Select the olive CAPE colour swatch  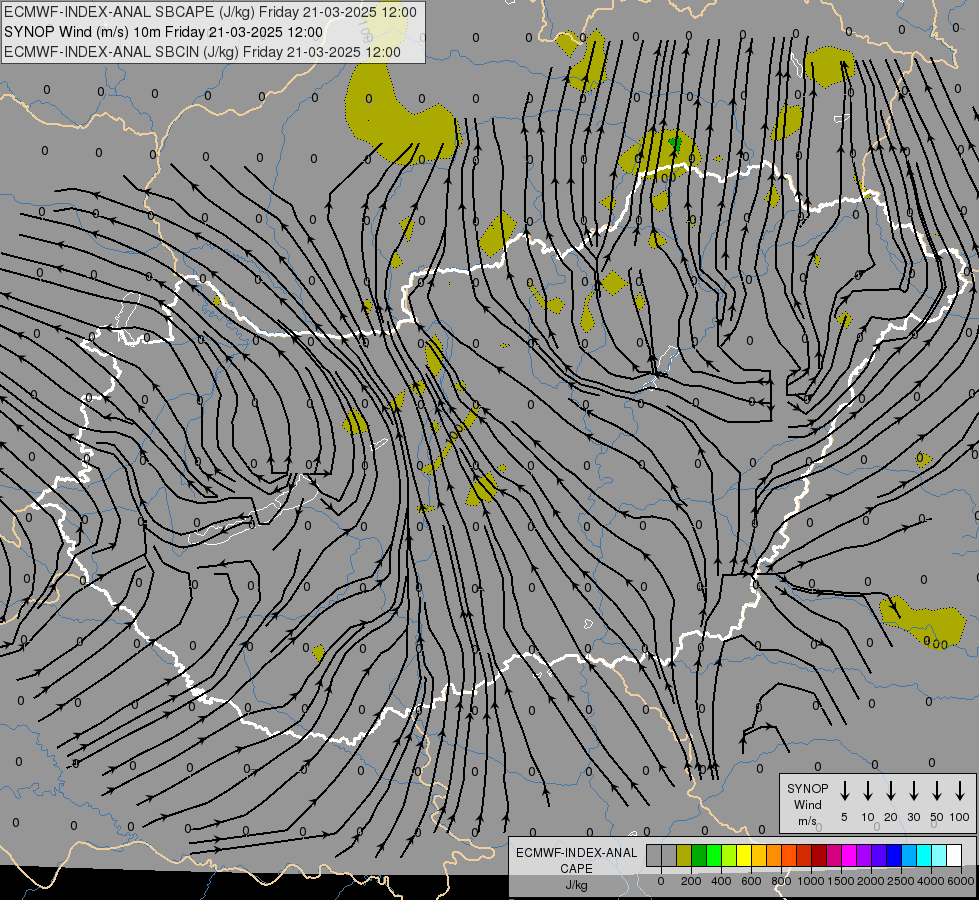tap(684, 855)
